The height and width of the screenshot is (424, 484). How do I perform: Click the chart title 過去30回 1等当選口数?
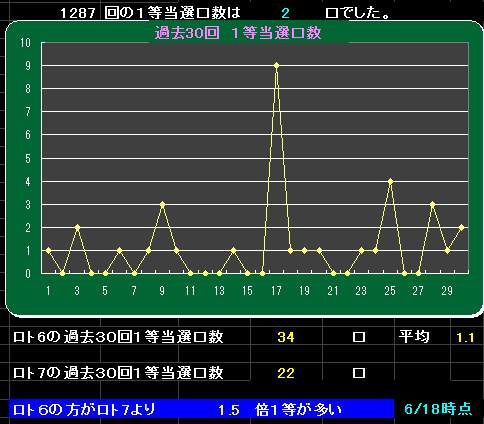(x=238, y=33)
